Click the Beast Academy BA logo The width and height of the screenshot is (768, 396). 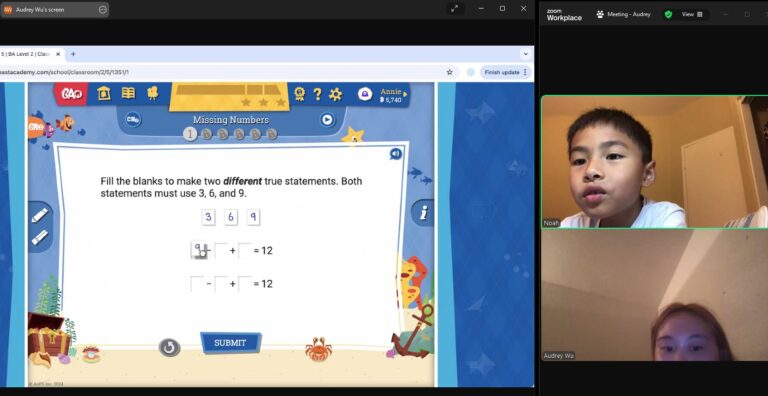[x=71, y=94]
